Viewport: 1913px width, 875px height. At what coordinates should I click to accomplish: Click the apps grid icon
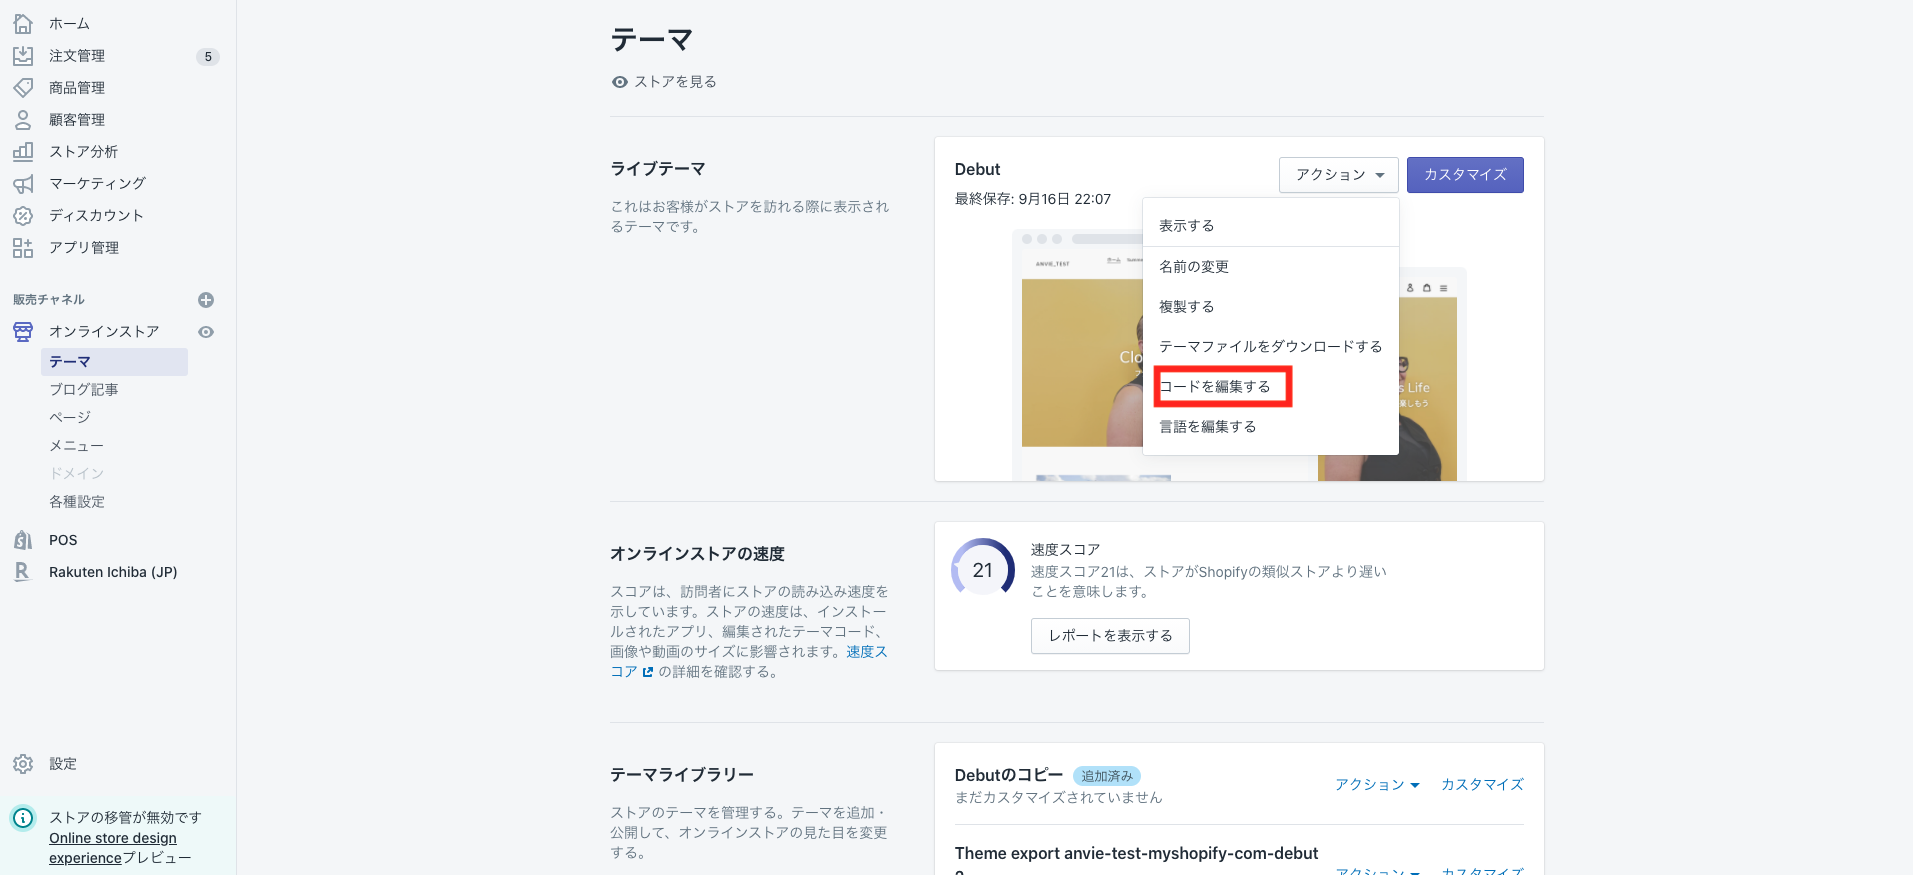[23, 248]
